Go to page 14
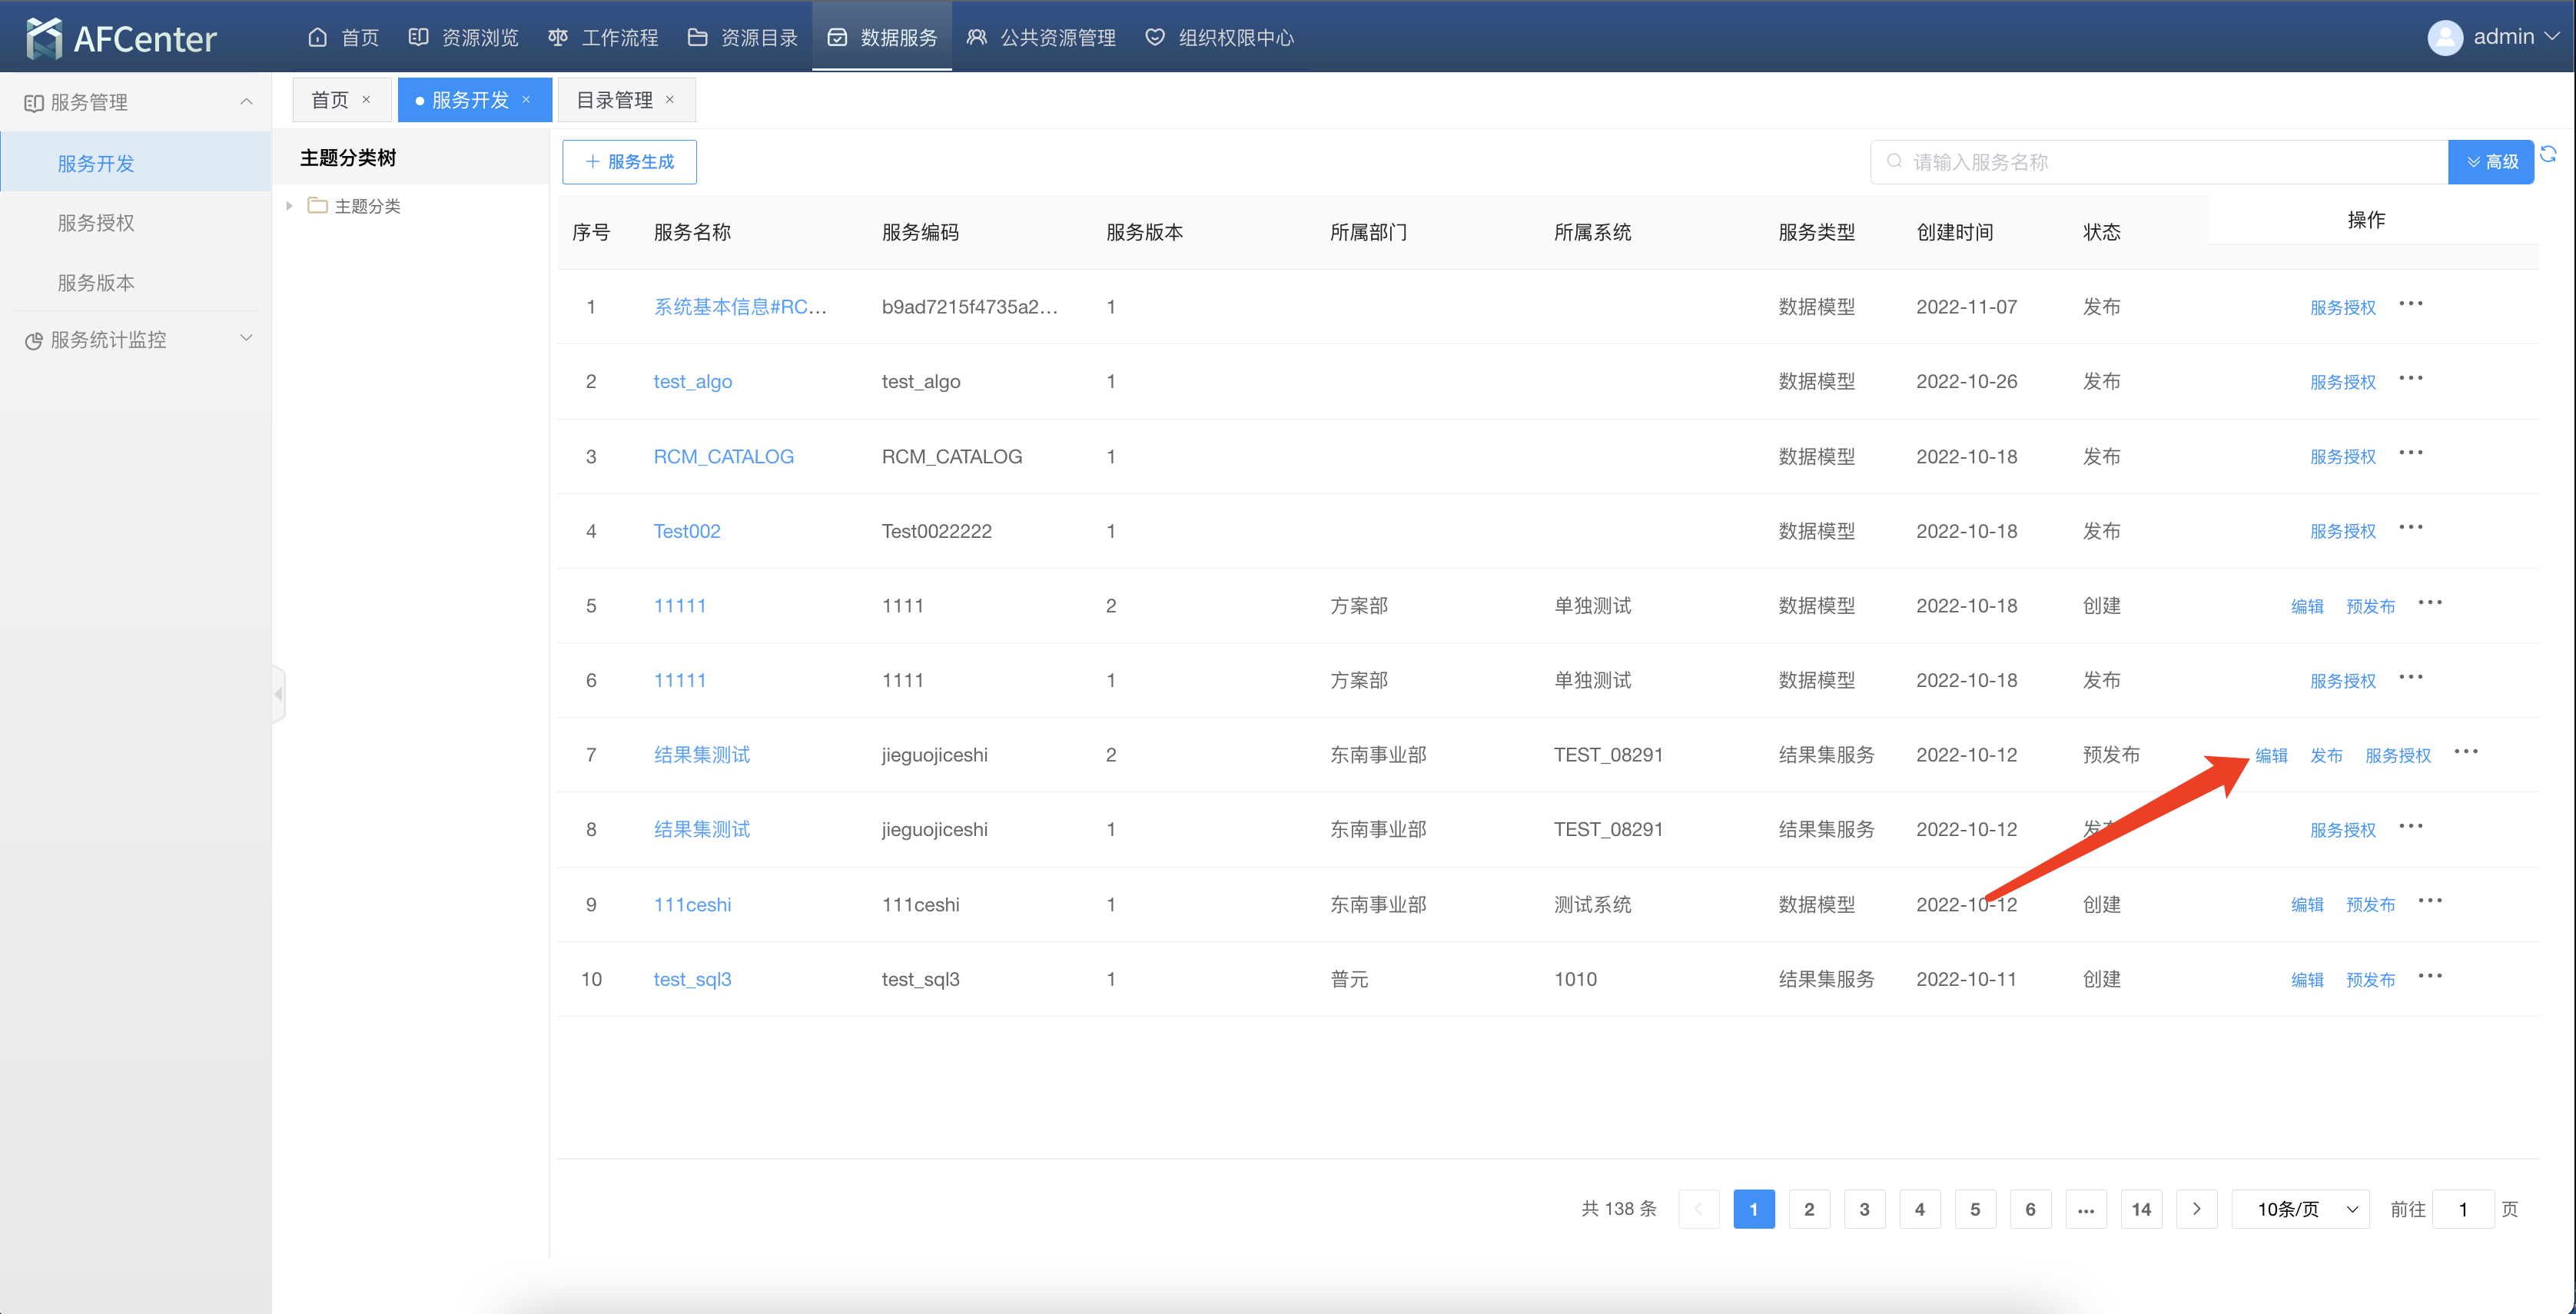Image resolution: width=2576 pixels, height=1314 pixels. pos(2140,1208)
